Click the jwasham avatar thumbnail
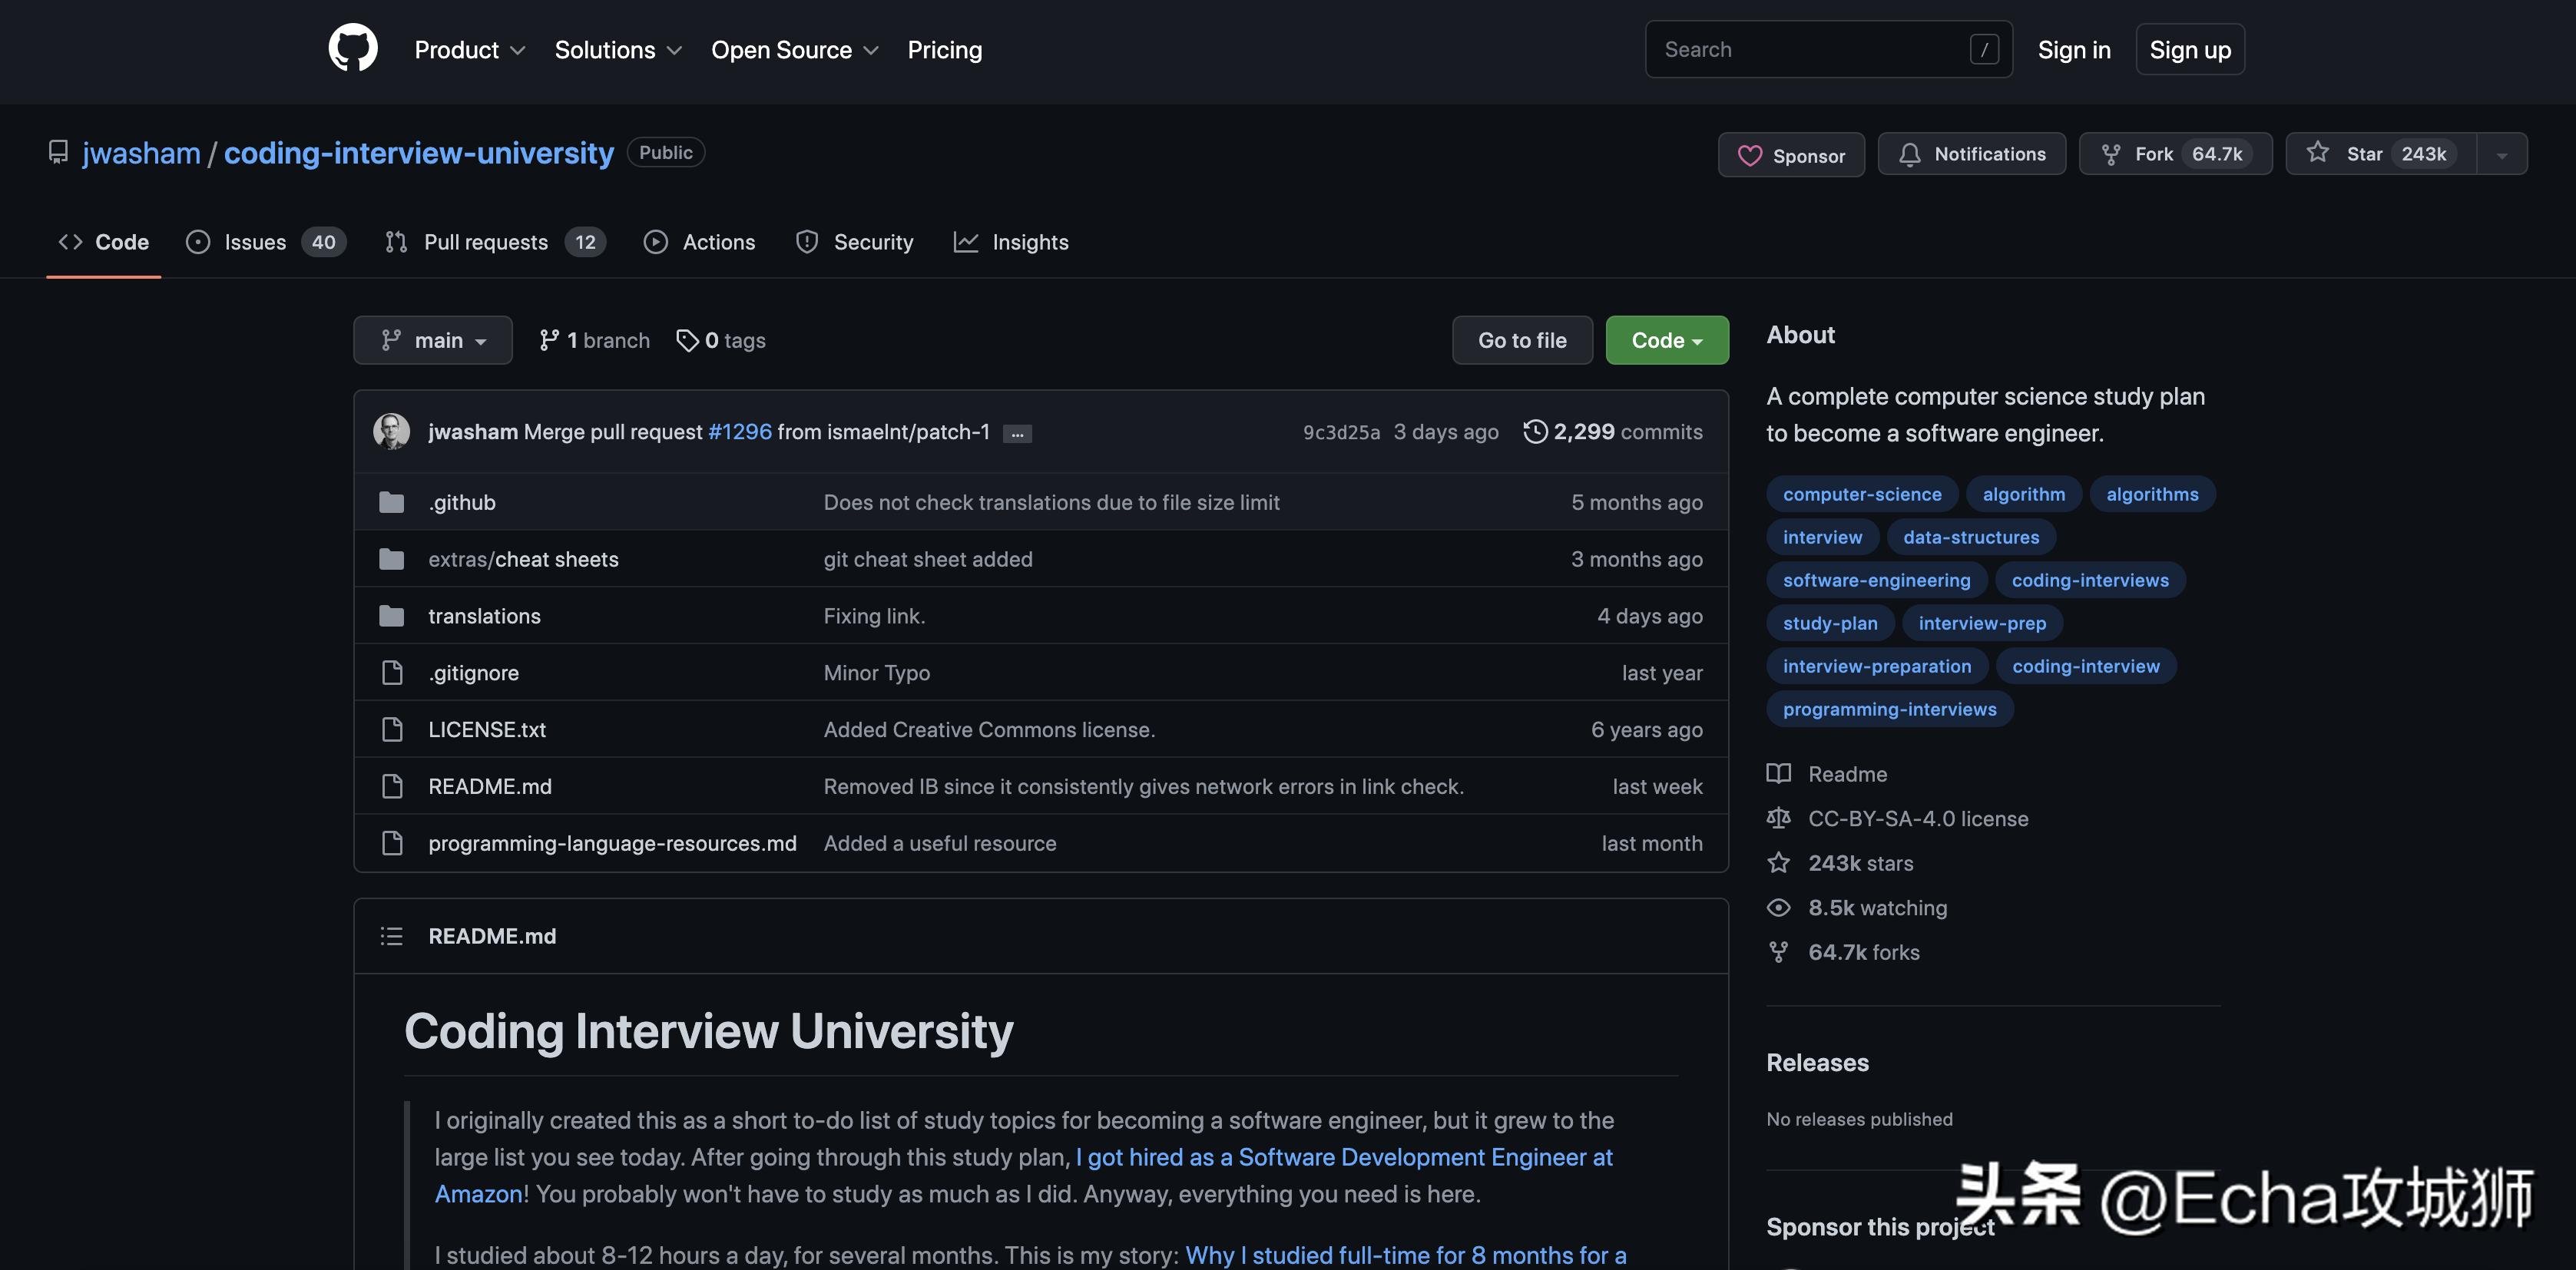Image resolution: width=2576 pixels, height=1270 pixels. [x=391, y=431]
